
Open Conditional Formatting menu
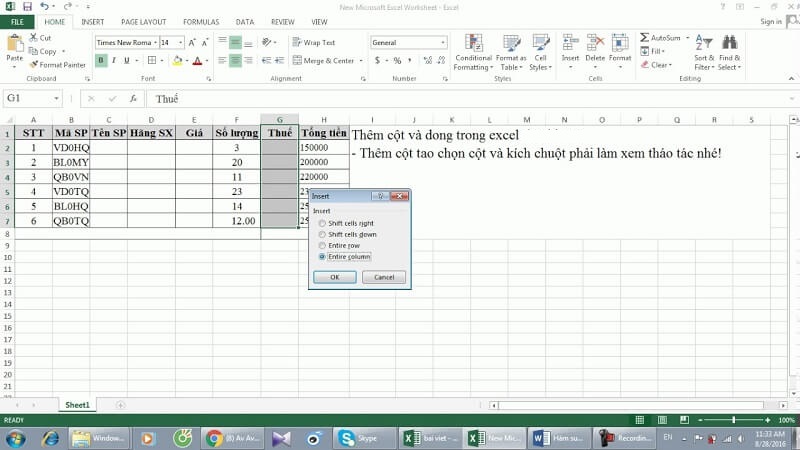[x=473, y=52]
